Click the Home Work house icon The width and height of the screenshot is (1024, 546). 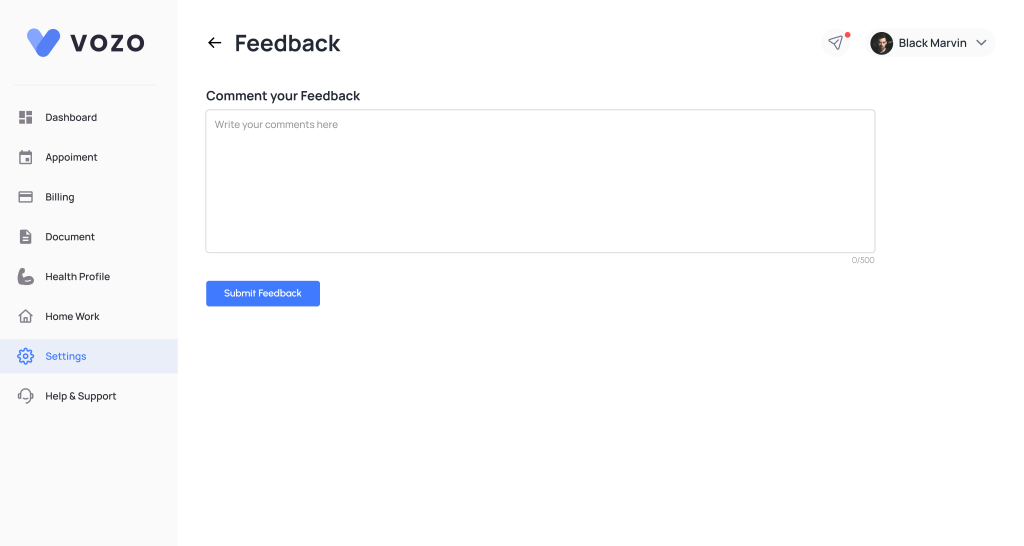tap(26, 317)
